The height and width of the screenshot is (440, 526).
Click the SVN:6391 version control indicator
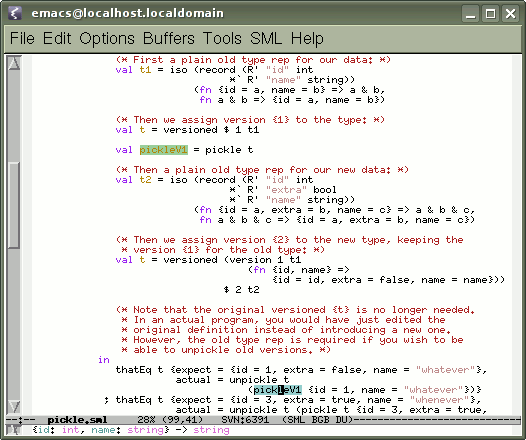pyautogui.click(x=245, y=420)
